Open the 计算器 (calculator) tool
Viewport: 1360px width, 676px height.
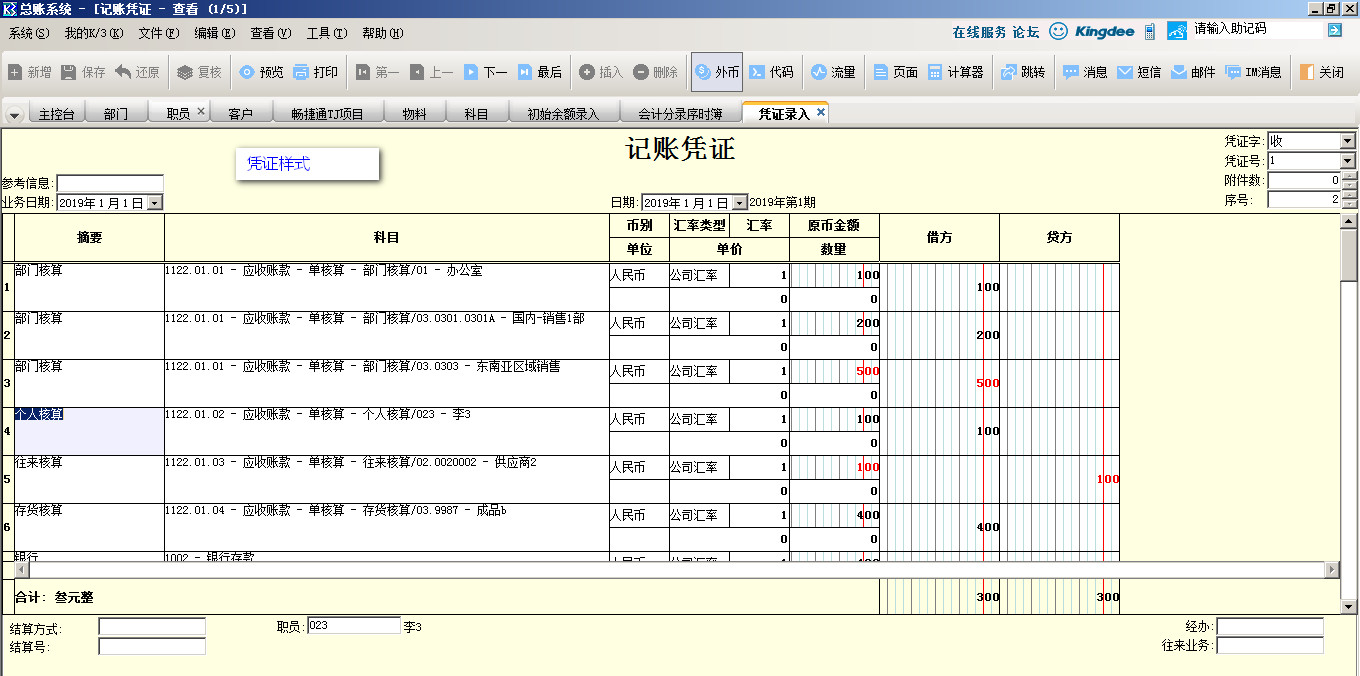(x=955, y=72)
